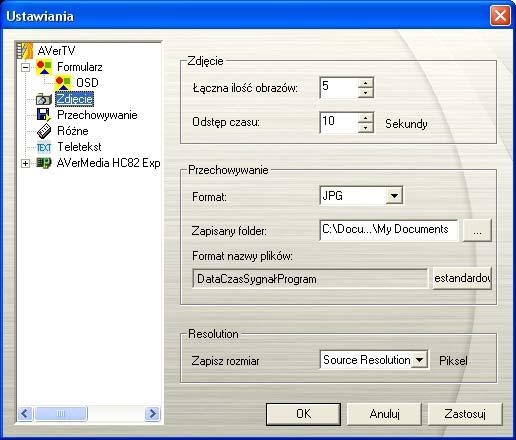Select AVerMedia HC82 Exp tree item
The height and width of the screenshot is (440, 516).
(108, 163)
